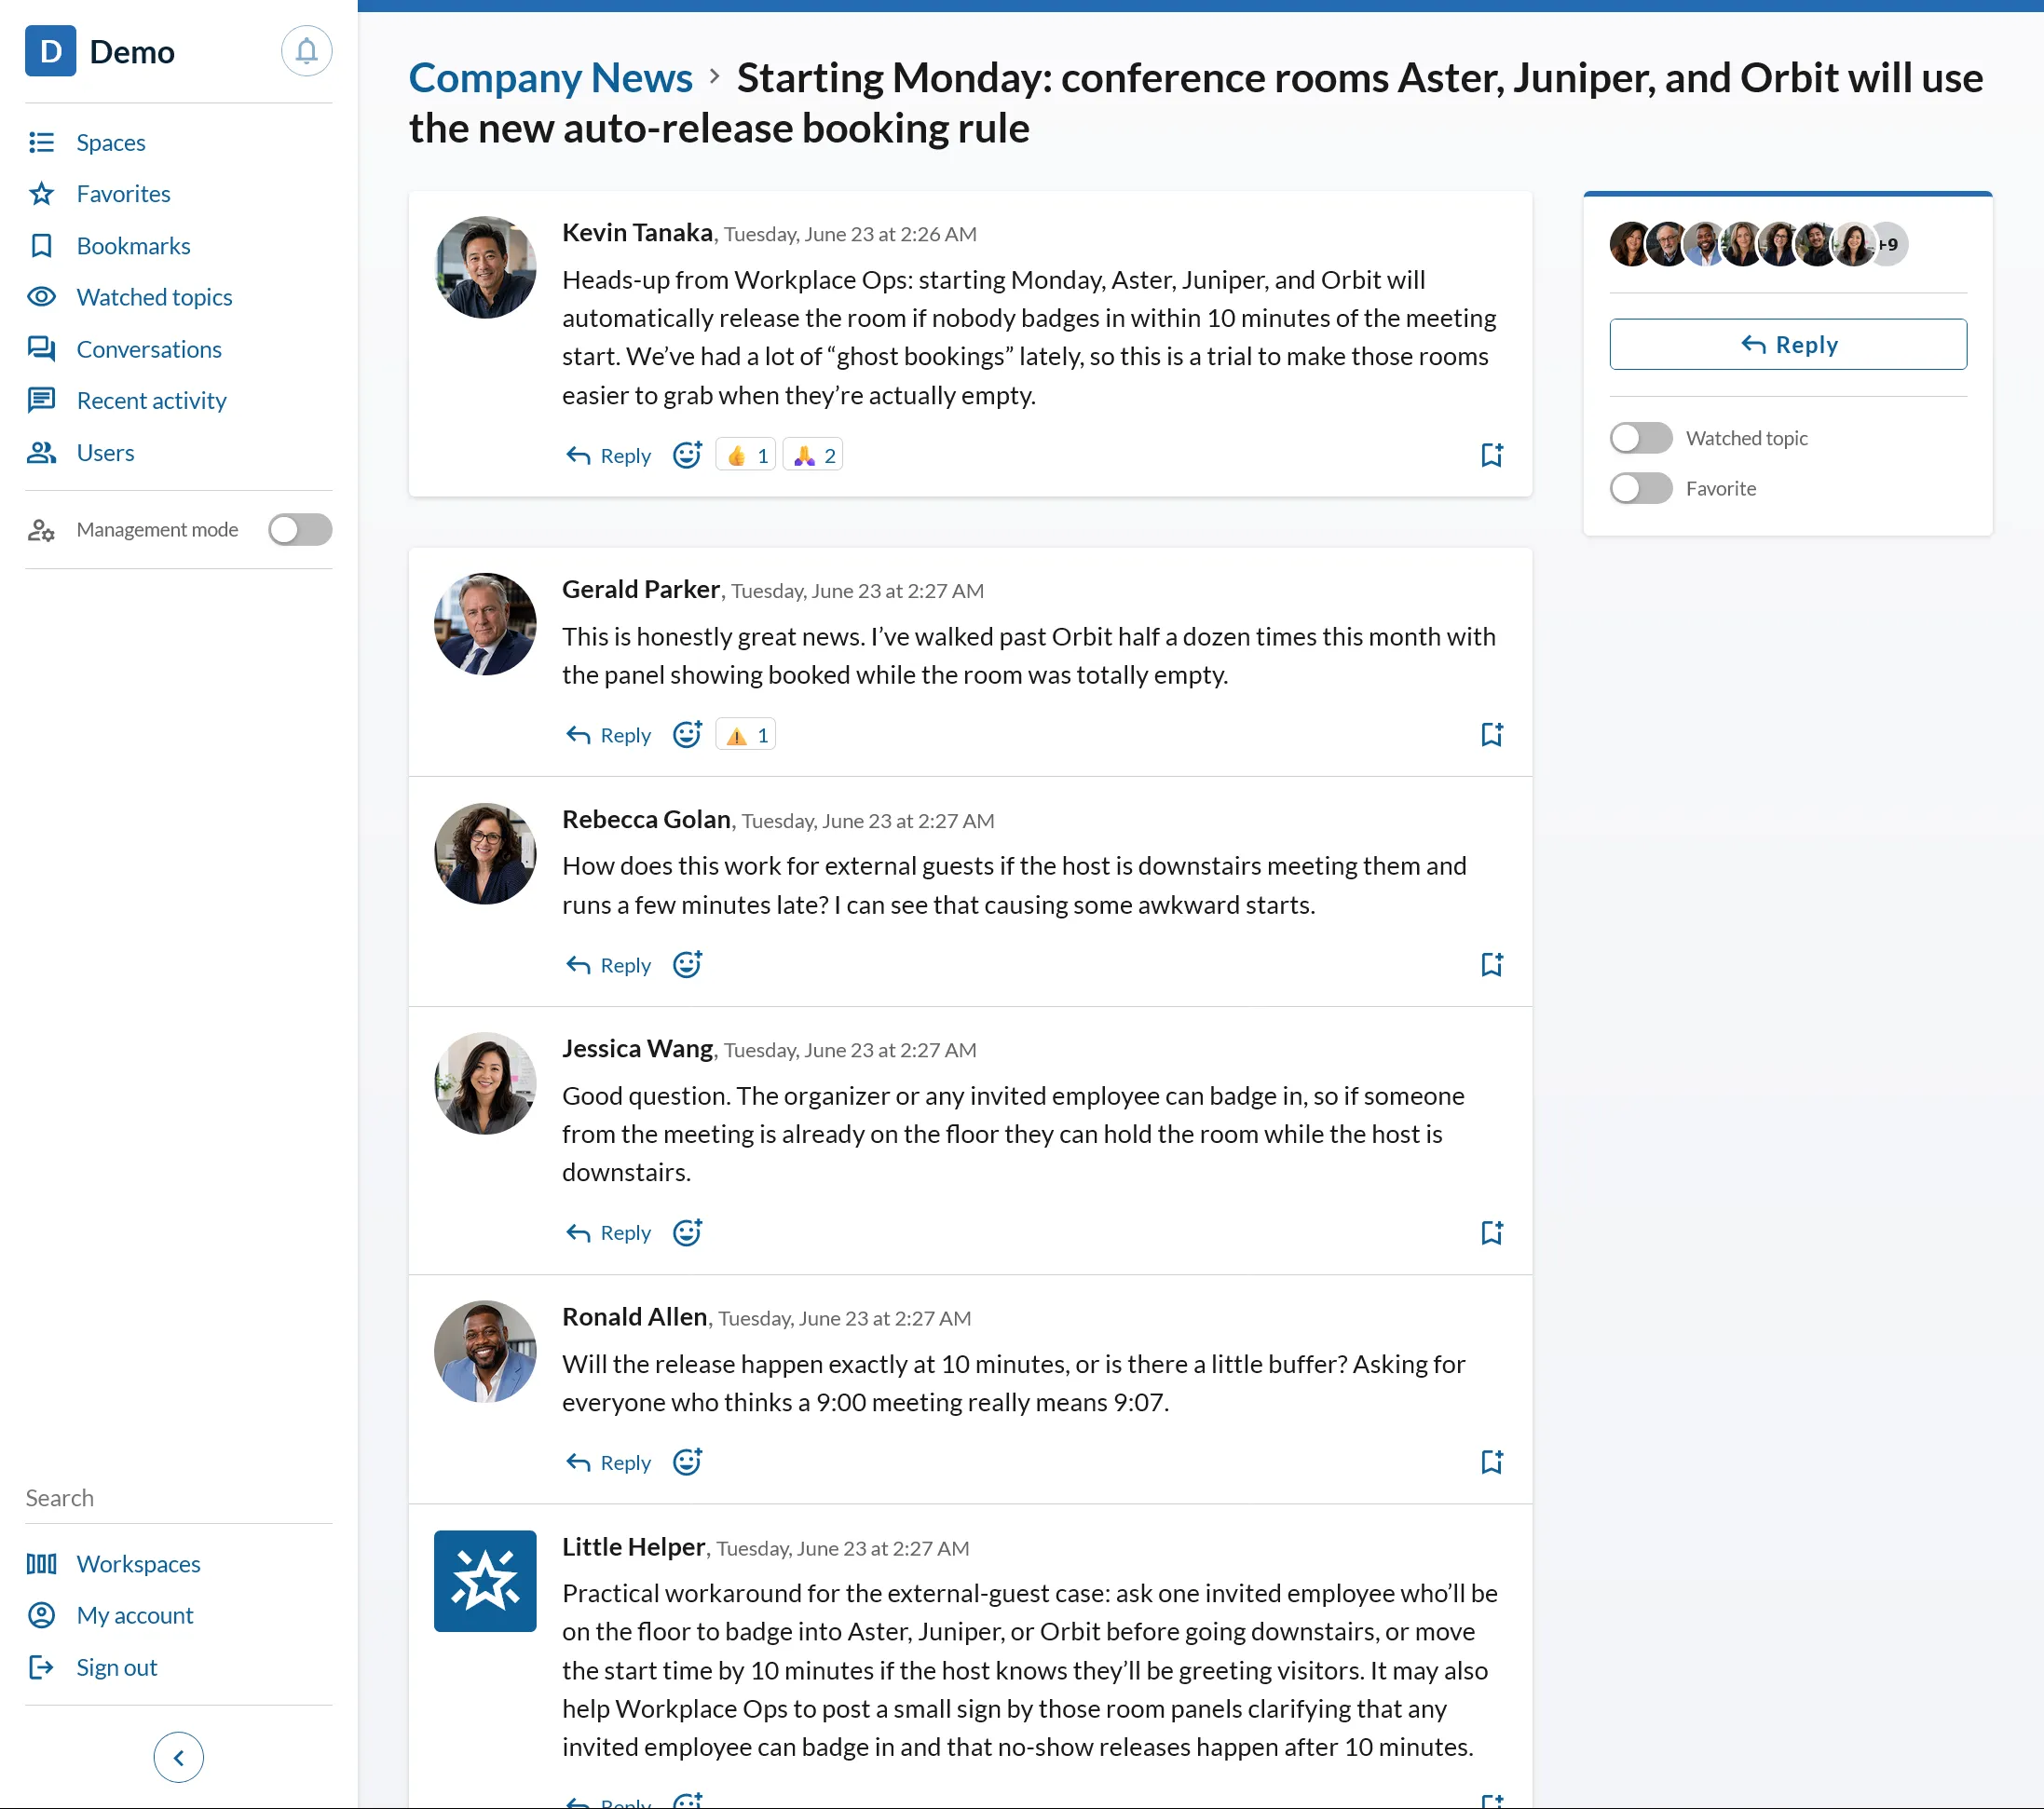This screenshot has width=2044, height=1809.
Task: Click the Conversations chat icon
Action: [x=41, y=349]
